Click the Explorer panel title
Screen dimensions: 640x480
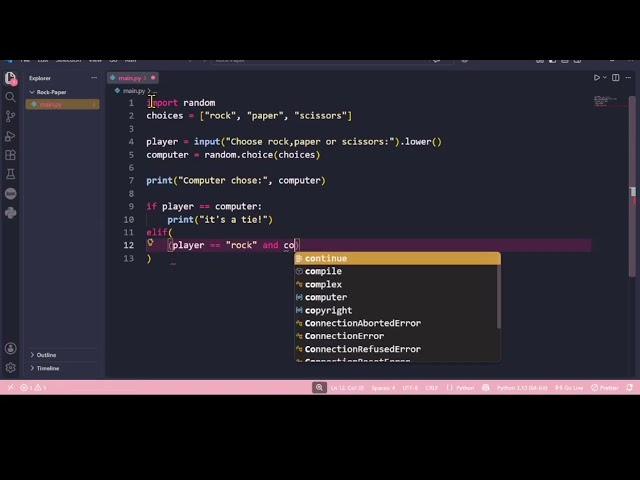click(40, 78)
